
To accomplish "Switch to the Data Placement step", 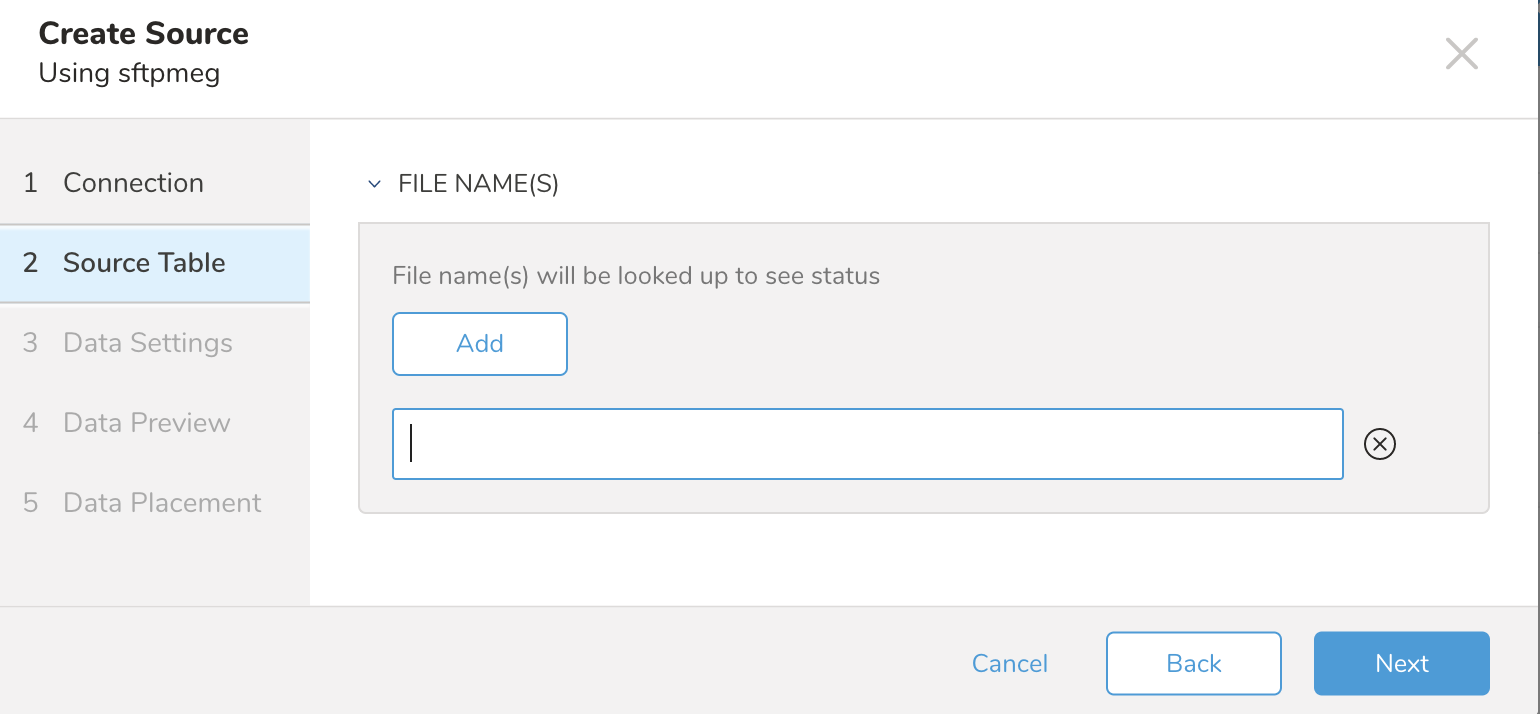I will [x=162, y=503].
